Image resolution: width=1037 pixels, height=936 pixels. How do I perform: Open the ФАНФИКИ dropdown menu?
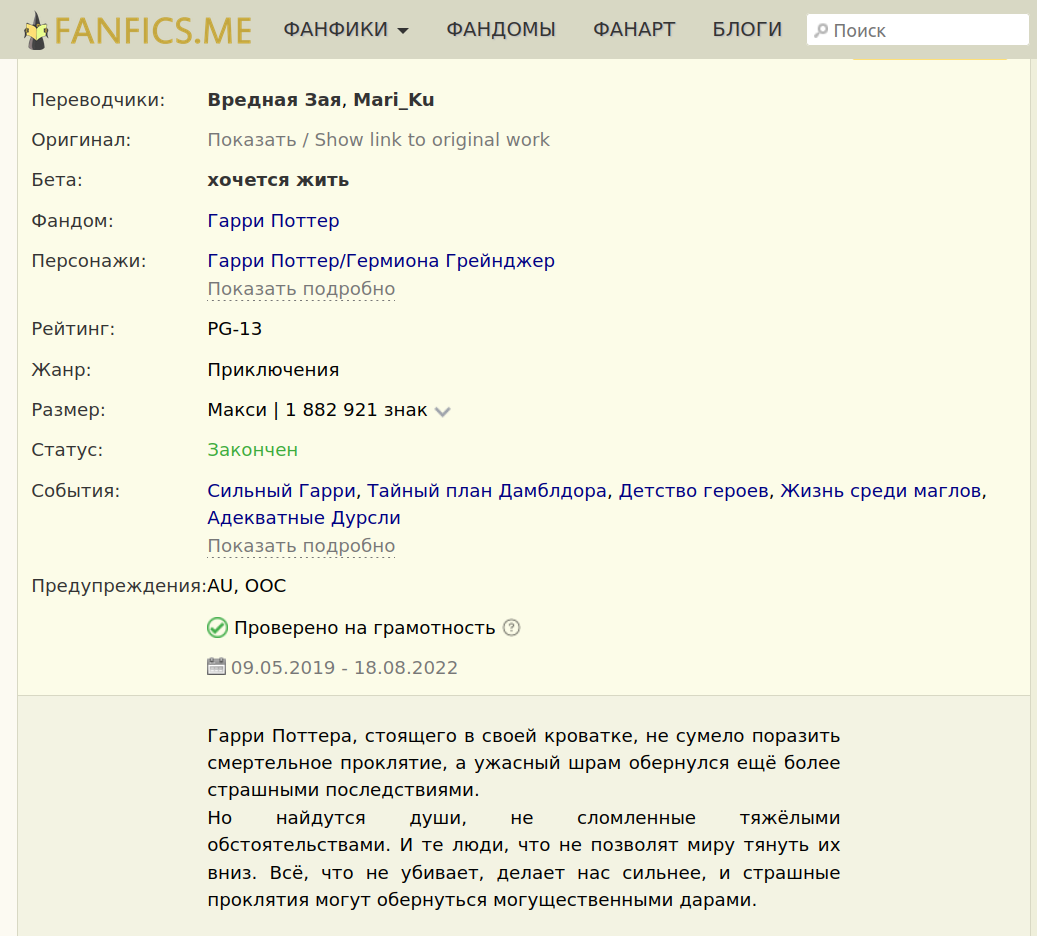tap(346, 30)
